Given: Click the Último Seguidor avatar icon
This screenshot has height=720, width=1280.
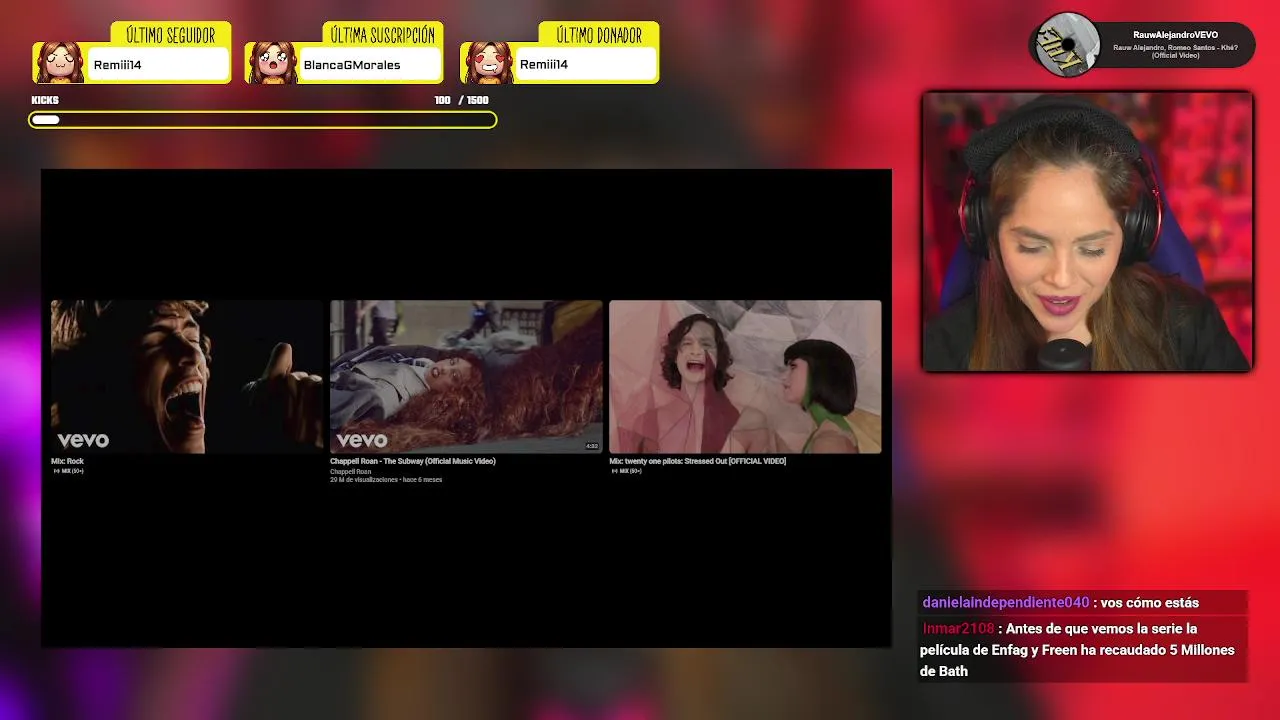Looking at the screenshot, I should (59, 62).
